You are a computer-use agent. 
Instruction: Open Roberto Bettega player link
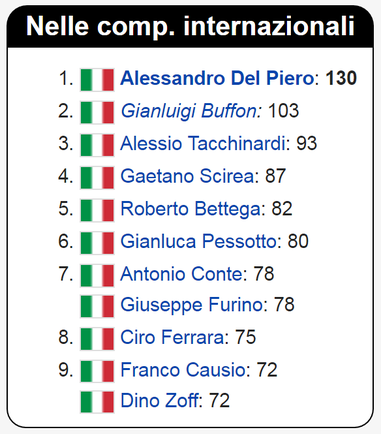coord(190,209)
